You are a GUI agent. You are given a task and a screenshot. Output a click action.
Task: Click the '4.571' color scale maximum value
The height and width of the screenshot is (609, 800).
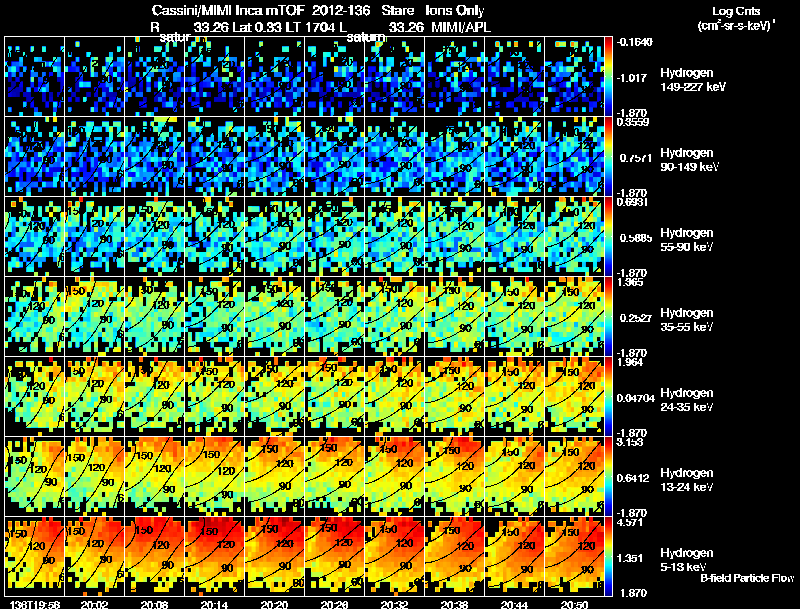(630, 523)
